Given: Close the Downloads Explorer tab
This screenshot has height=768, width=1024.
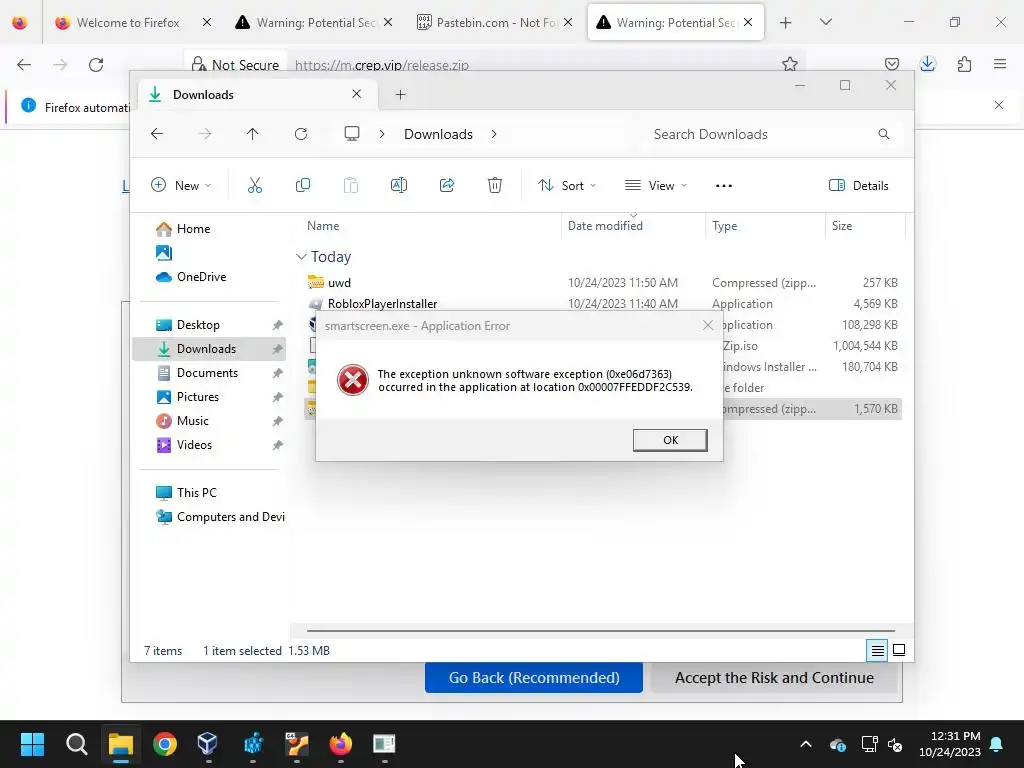Looking at the screenshot, I should pyautogui.click(x=357, y=94).
